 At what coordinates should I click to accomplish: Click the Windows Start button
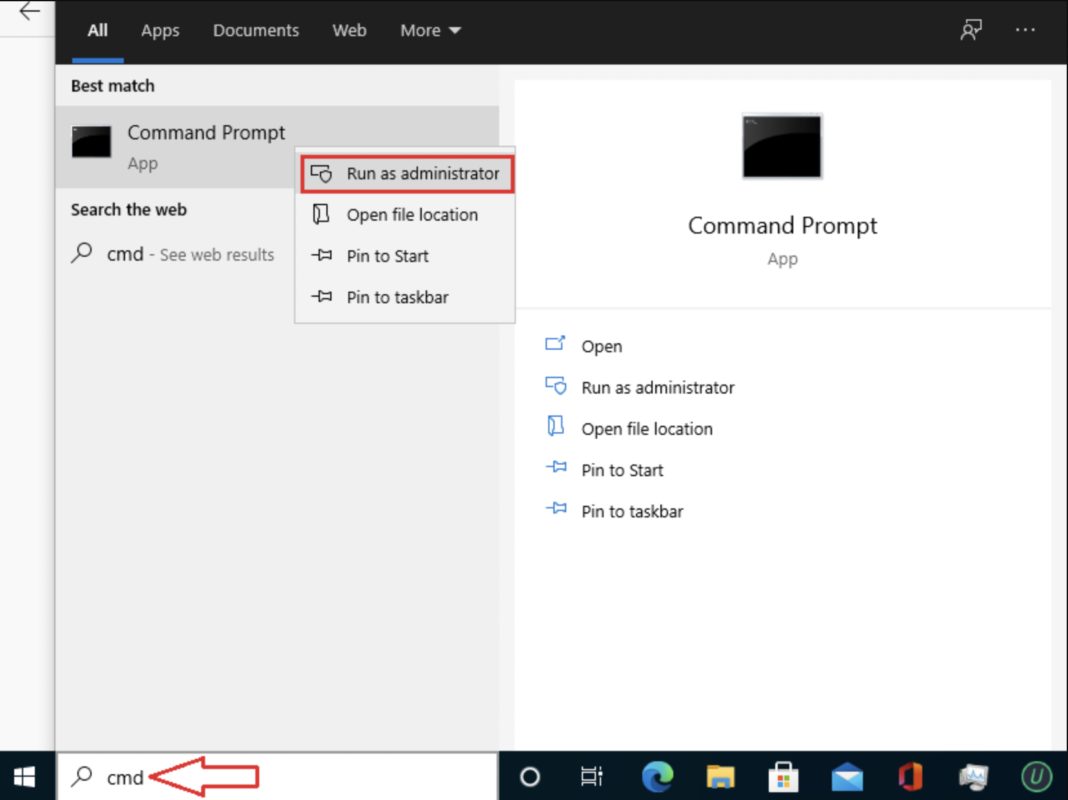[24, 776]
